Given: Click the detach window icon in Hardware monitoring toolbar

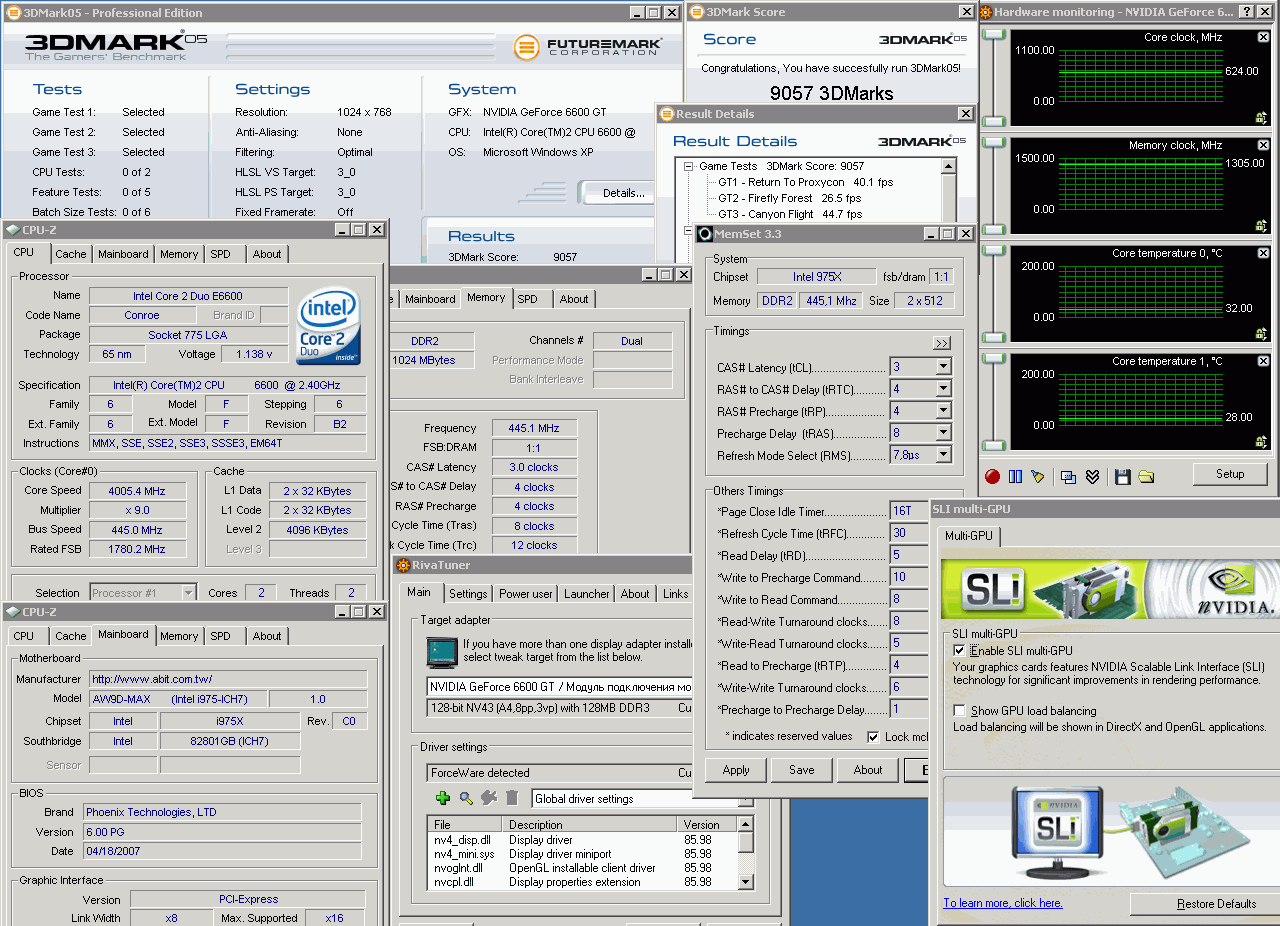Looking at the screenshot, I should (x=1068, y=477).
